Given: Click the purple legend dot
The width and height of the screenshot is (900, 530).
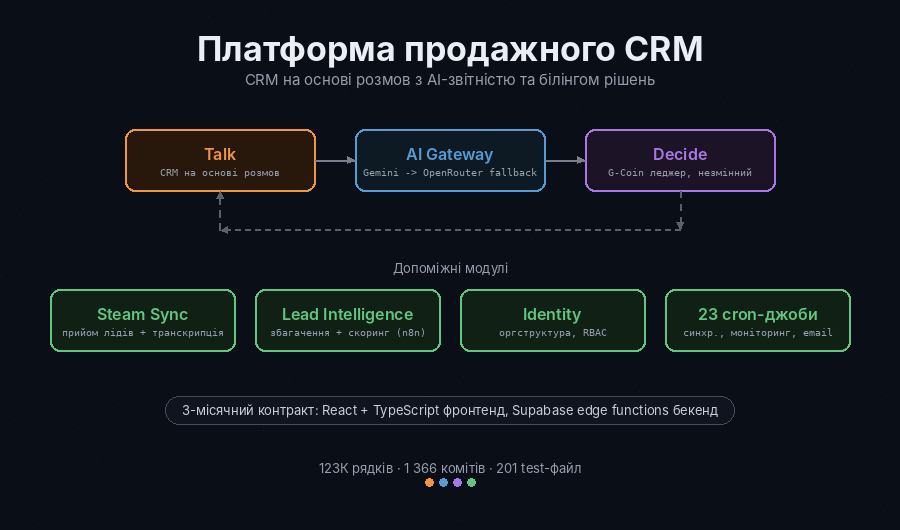Looking at the screenshot, I should 457,482.
